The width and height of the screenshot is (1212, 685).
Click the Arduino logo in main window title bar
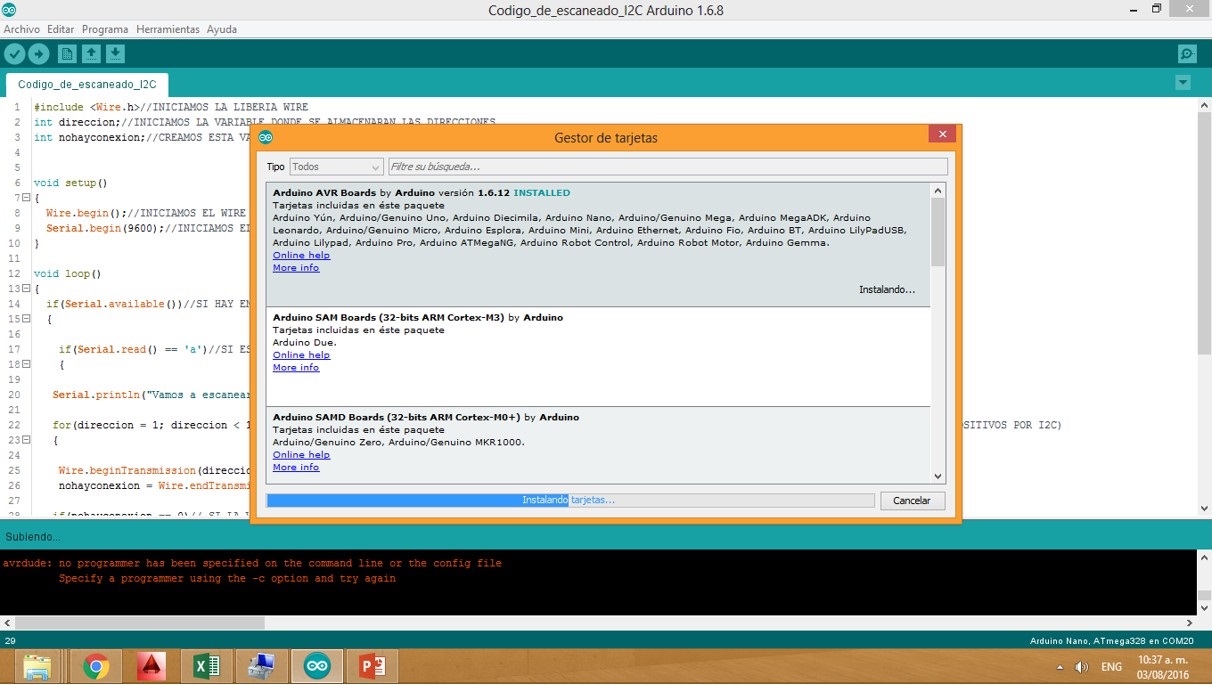[10, 9]
